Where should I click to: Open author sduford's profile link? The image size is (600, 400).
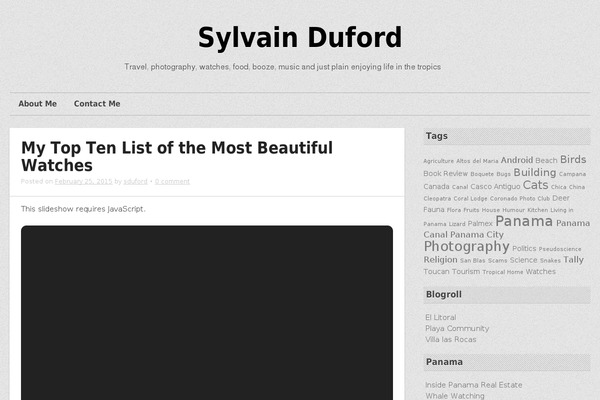click(x=135, y=181)
